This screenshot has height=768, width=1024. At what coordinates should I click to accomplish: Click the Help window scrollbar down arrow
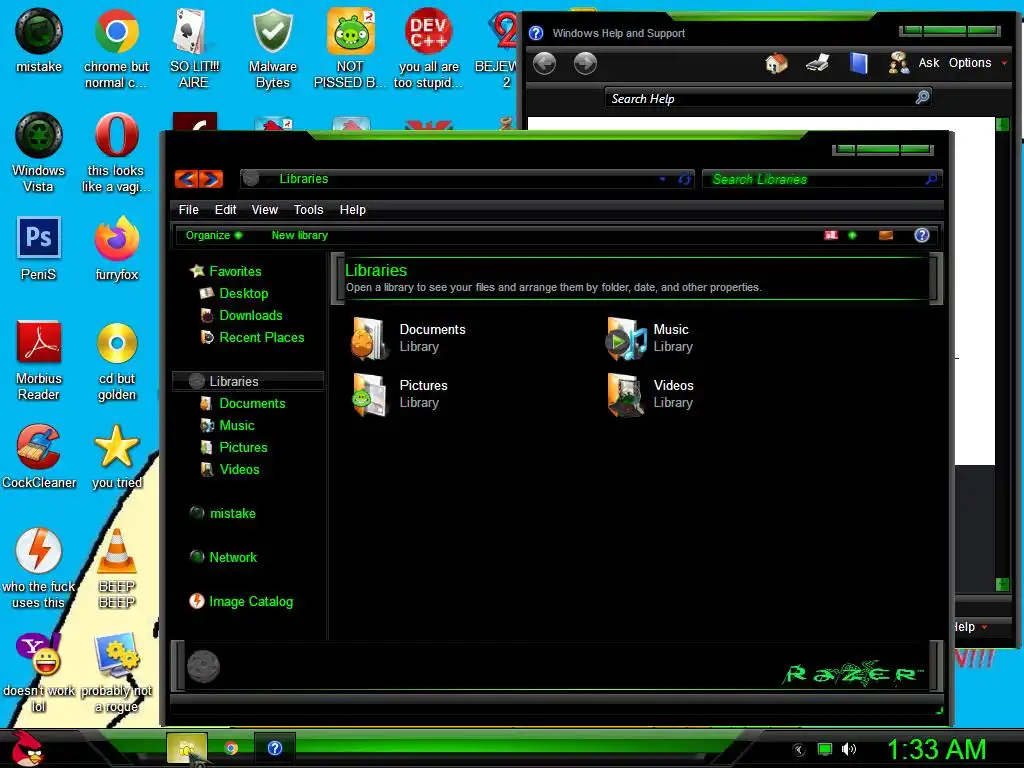[x=1002, y=584]
